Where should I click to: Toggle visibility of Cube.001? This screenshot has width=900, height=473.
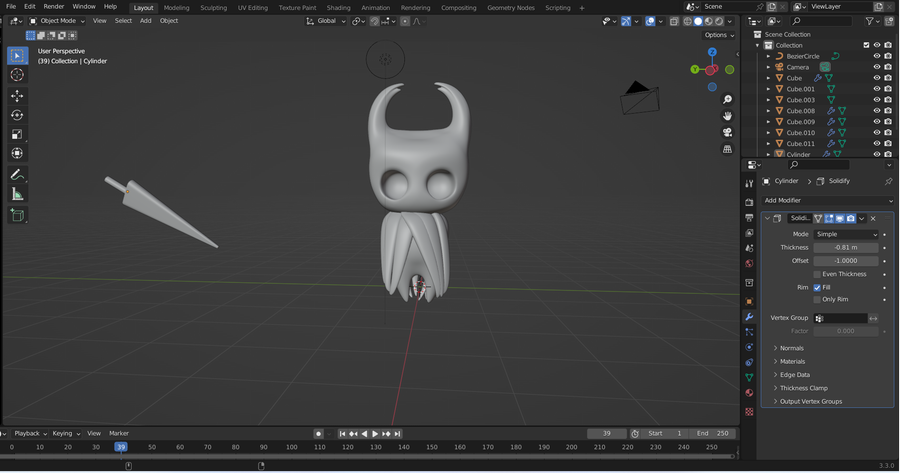[x=876, y=89]
